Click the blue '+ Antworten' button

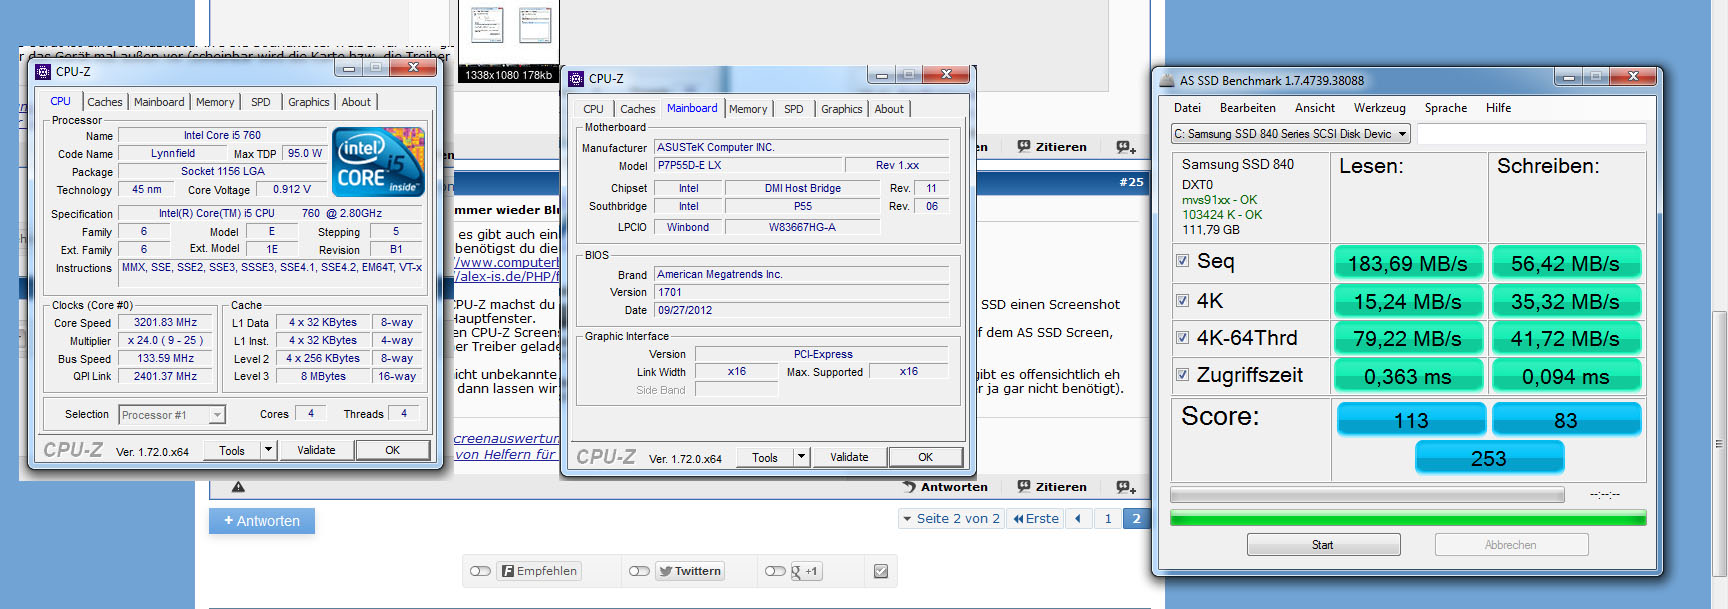point(262,521)
